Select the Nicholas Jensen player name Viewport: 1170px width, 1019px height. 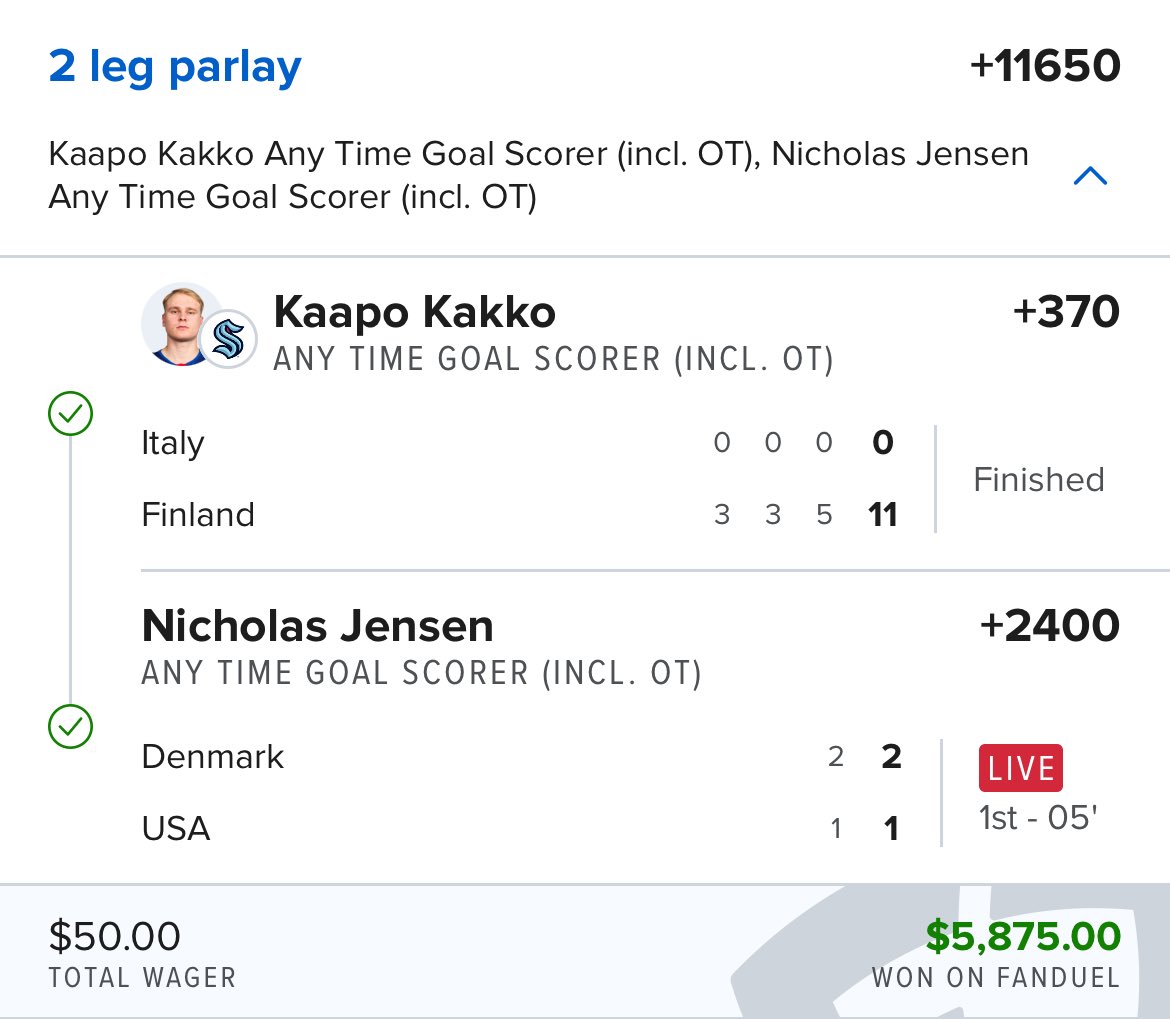[x=318, y=627]
